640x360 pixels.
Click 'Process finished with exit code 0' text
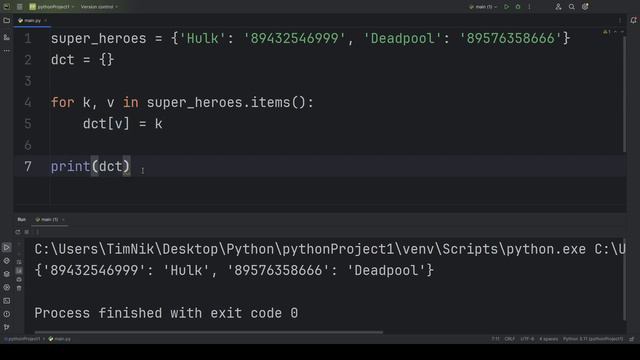(x=166, y=313)
